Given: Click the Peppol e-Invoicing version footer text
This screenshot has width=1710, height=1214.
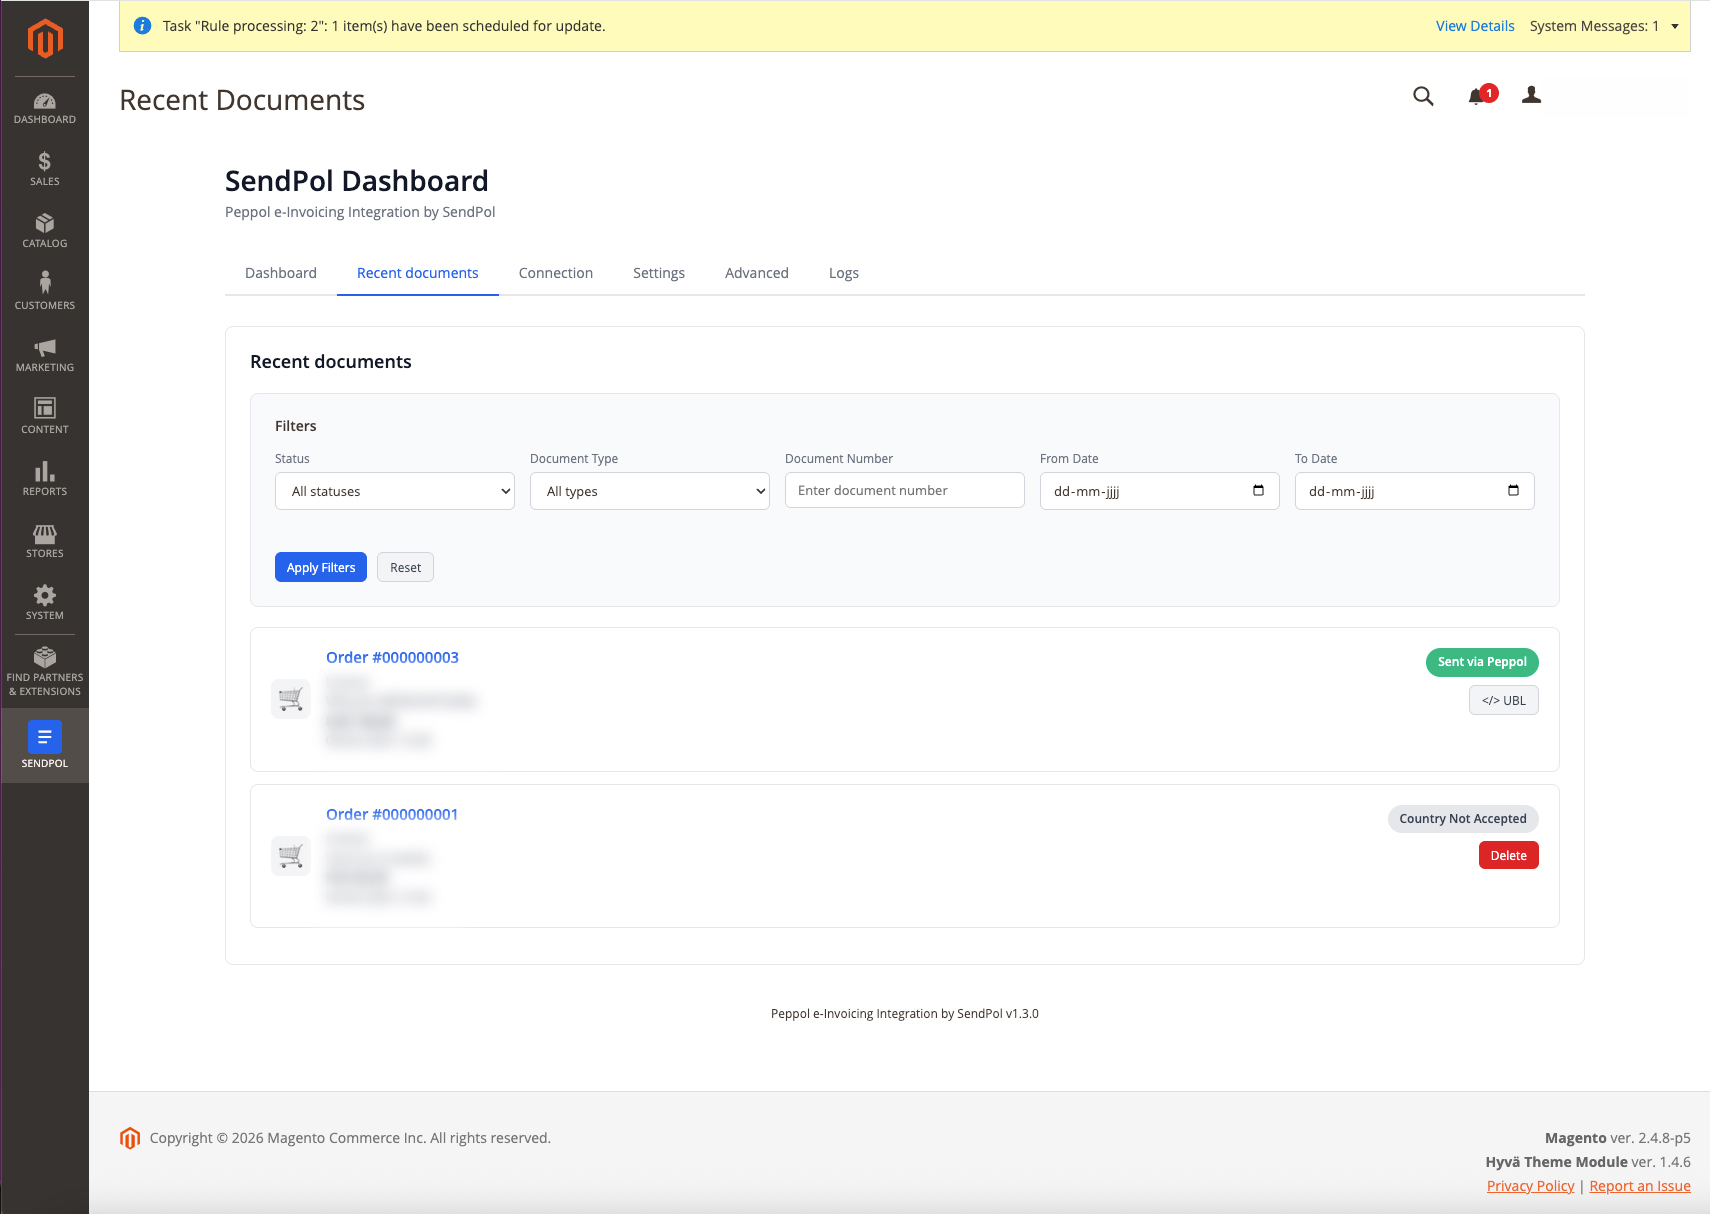Looking at the screenshot, I should (905, 1014).
